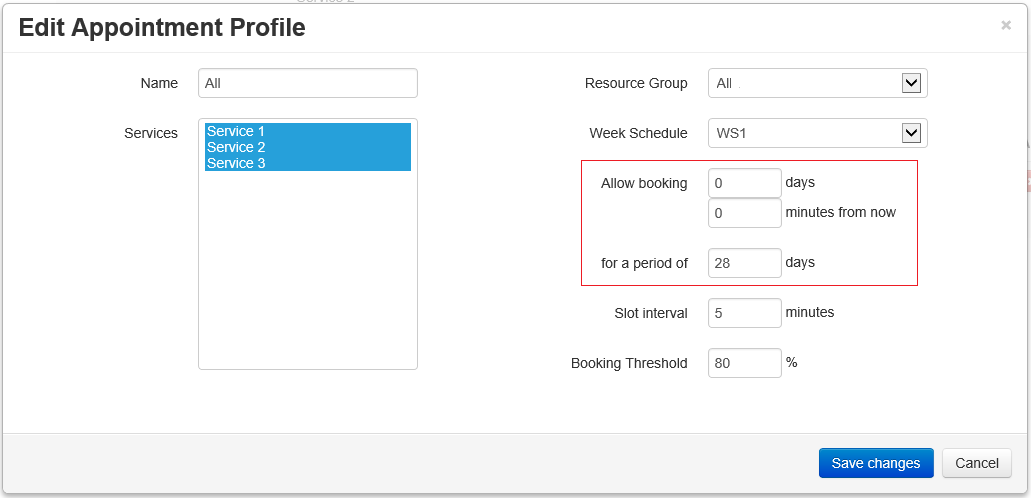Open the Resource Group dropdown
Screen dimensions: 1031x498
(x=817, y=84)
